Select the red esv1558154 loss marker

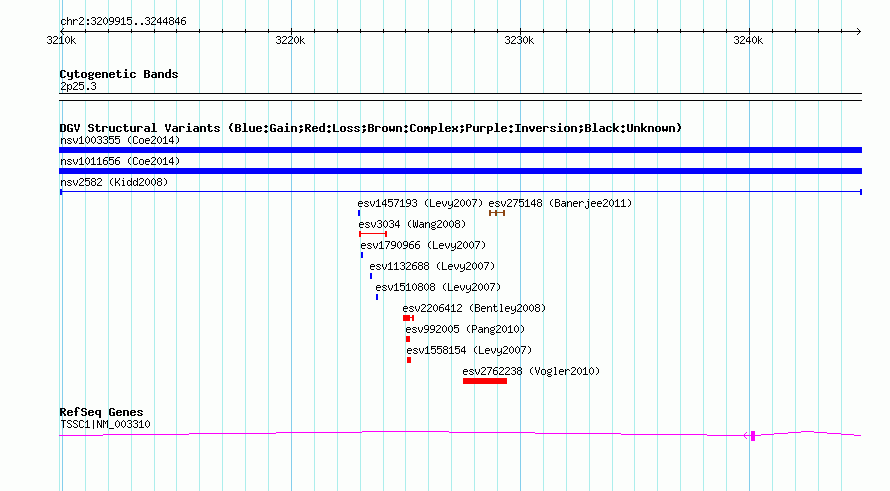(409, 360)
